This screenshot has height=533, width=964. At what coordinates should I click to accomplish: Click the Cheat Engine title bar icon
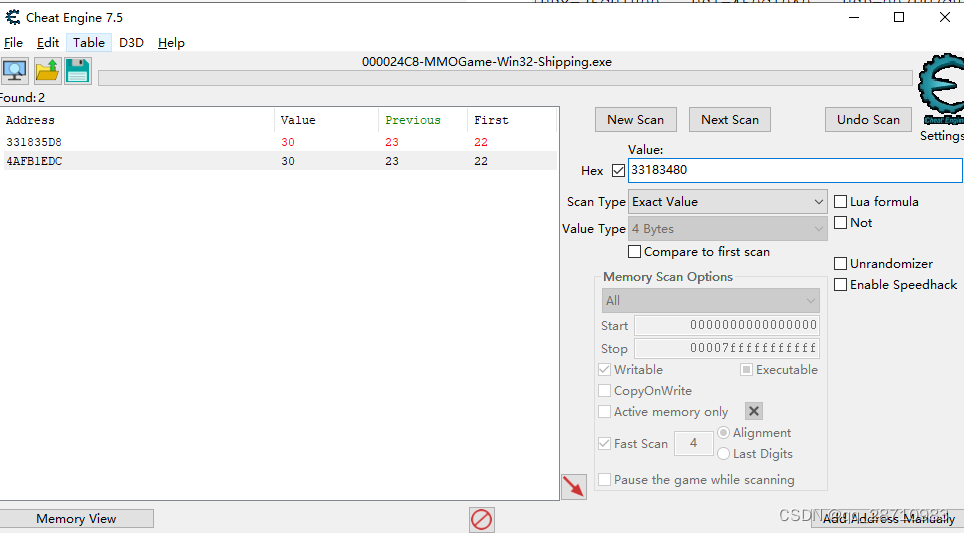pyautogui.click(x=12, y=17)
